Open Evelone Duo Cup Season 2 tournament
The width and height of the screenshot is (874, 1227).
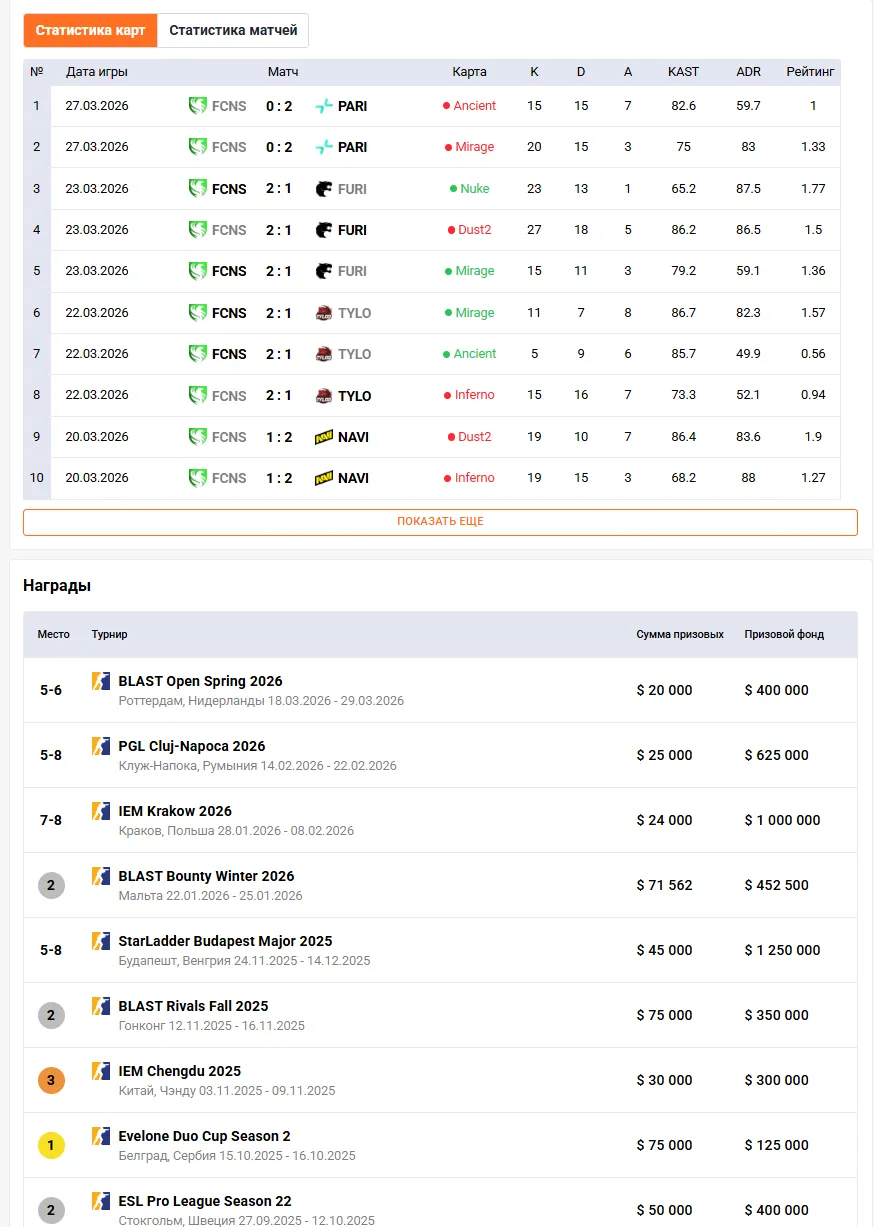tap(204, 1136)
